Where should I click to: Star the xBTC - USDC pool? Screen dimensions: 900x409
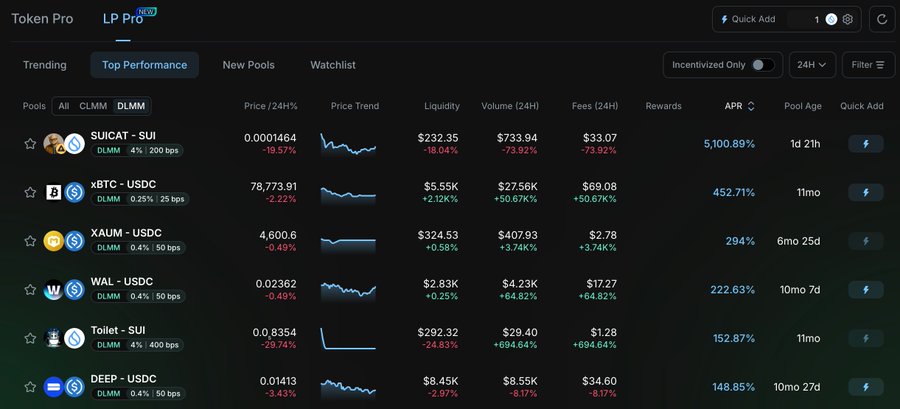[x=30, y=192]
